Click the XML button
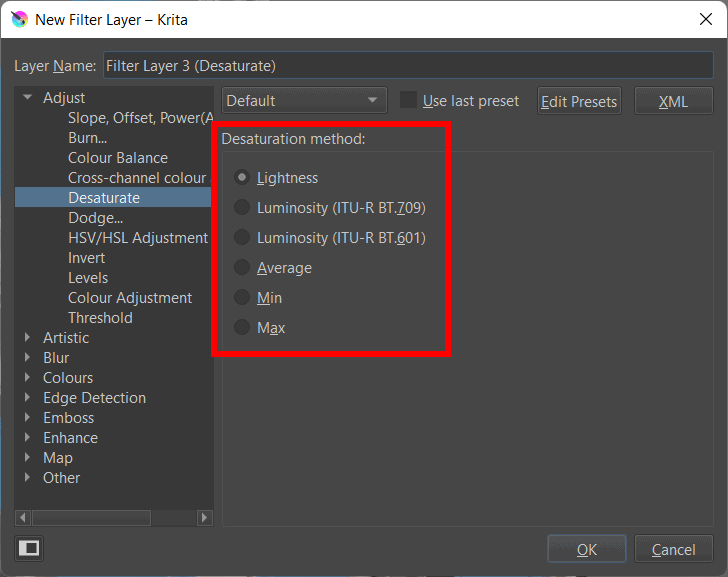Screen dimensions: 728x577 pos(673,101)
